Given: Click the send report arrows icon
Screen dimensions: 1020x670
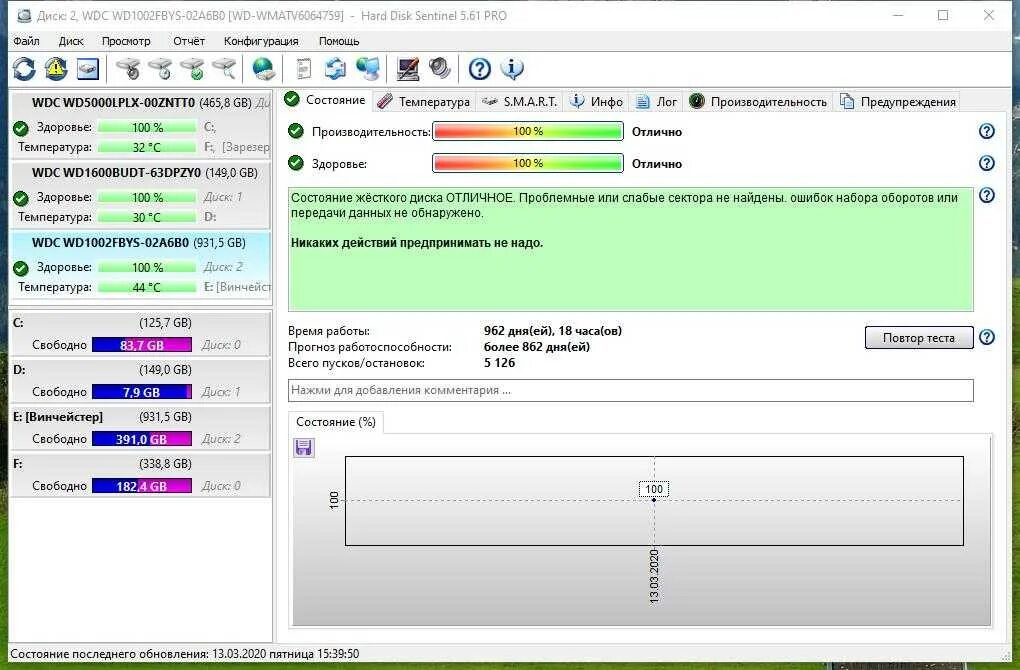Looking at the screenshot, I should tap(335, 68).
